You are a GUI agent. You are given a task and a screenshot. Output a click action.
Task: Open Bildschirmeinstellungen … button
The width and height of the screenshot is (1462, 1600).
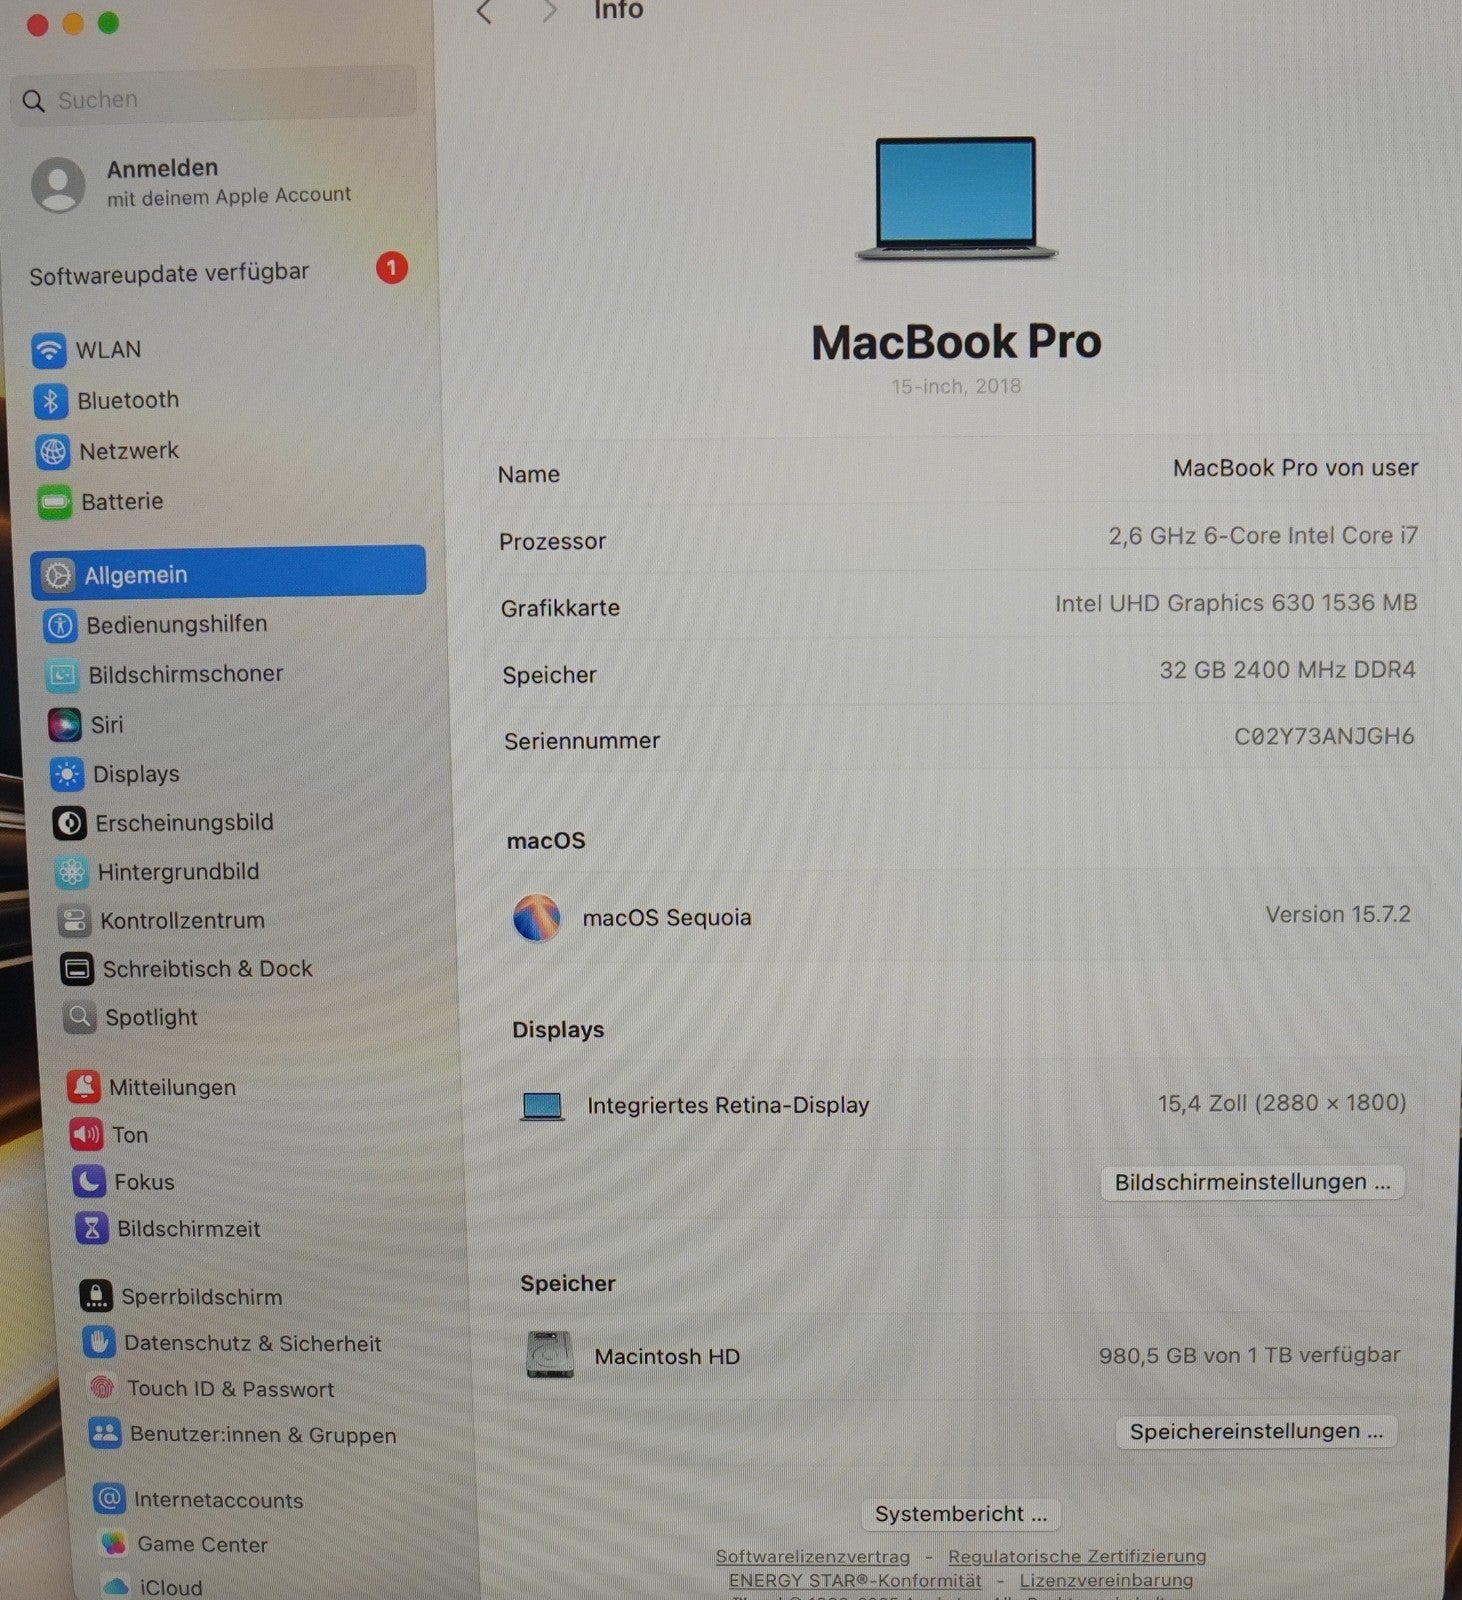[x=1252, y=1182]
